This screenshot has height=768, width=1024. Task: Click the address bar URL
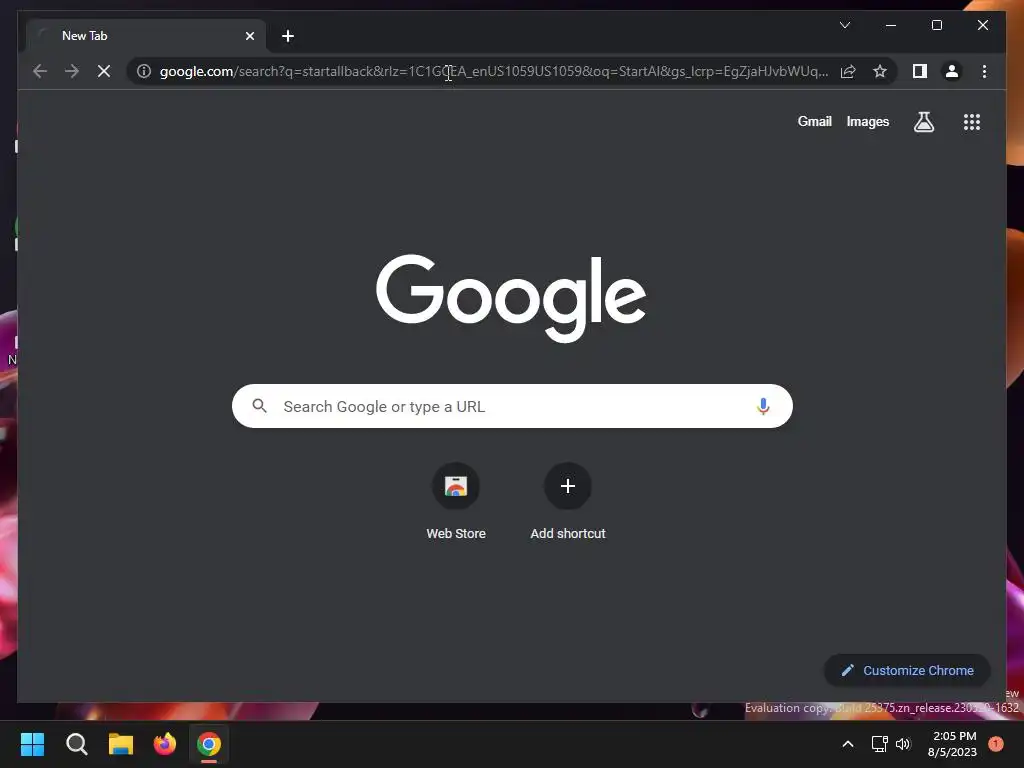[494, 71]
